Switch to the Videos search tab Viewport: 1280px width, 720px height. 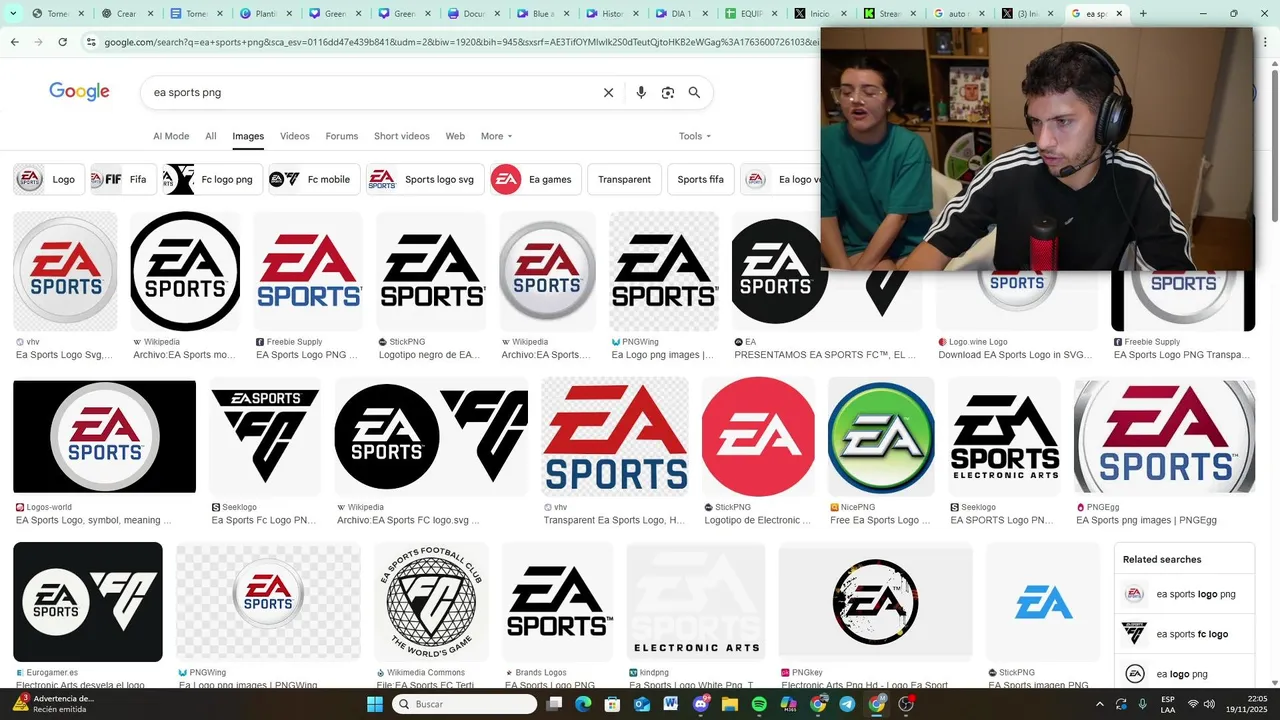pyautogui.click(x=295, y=136)
